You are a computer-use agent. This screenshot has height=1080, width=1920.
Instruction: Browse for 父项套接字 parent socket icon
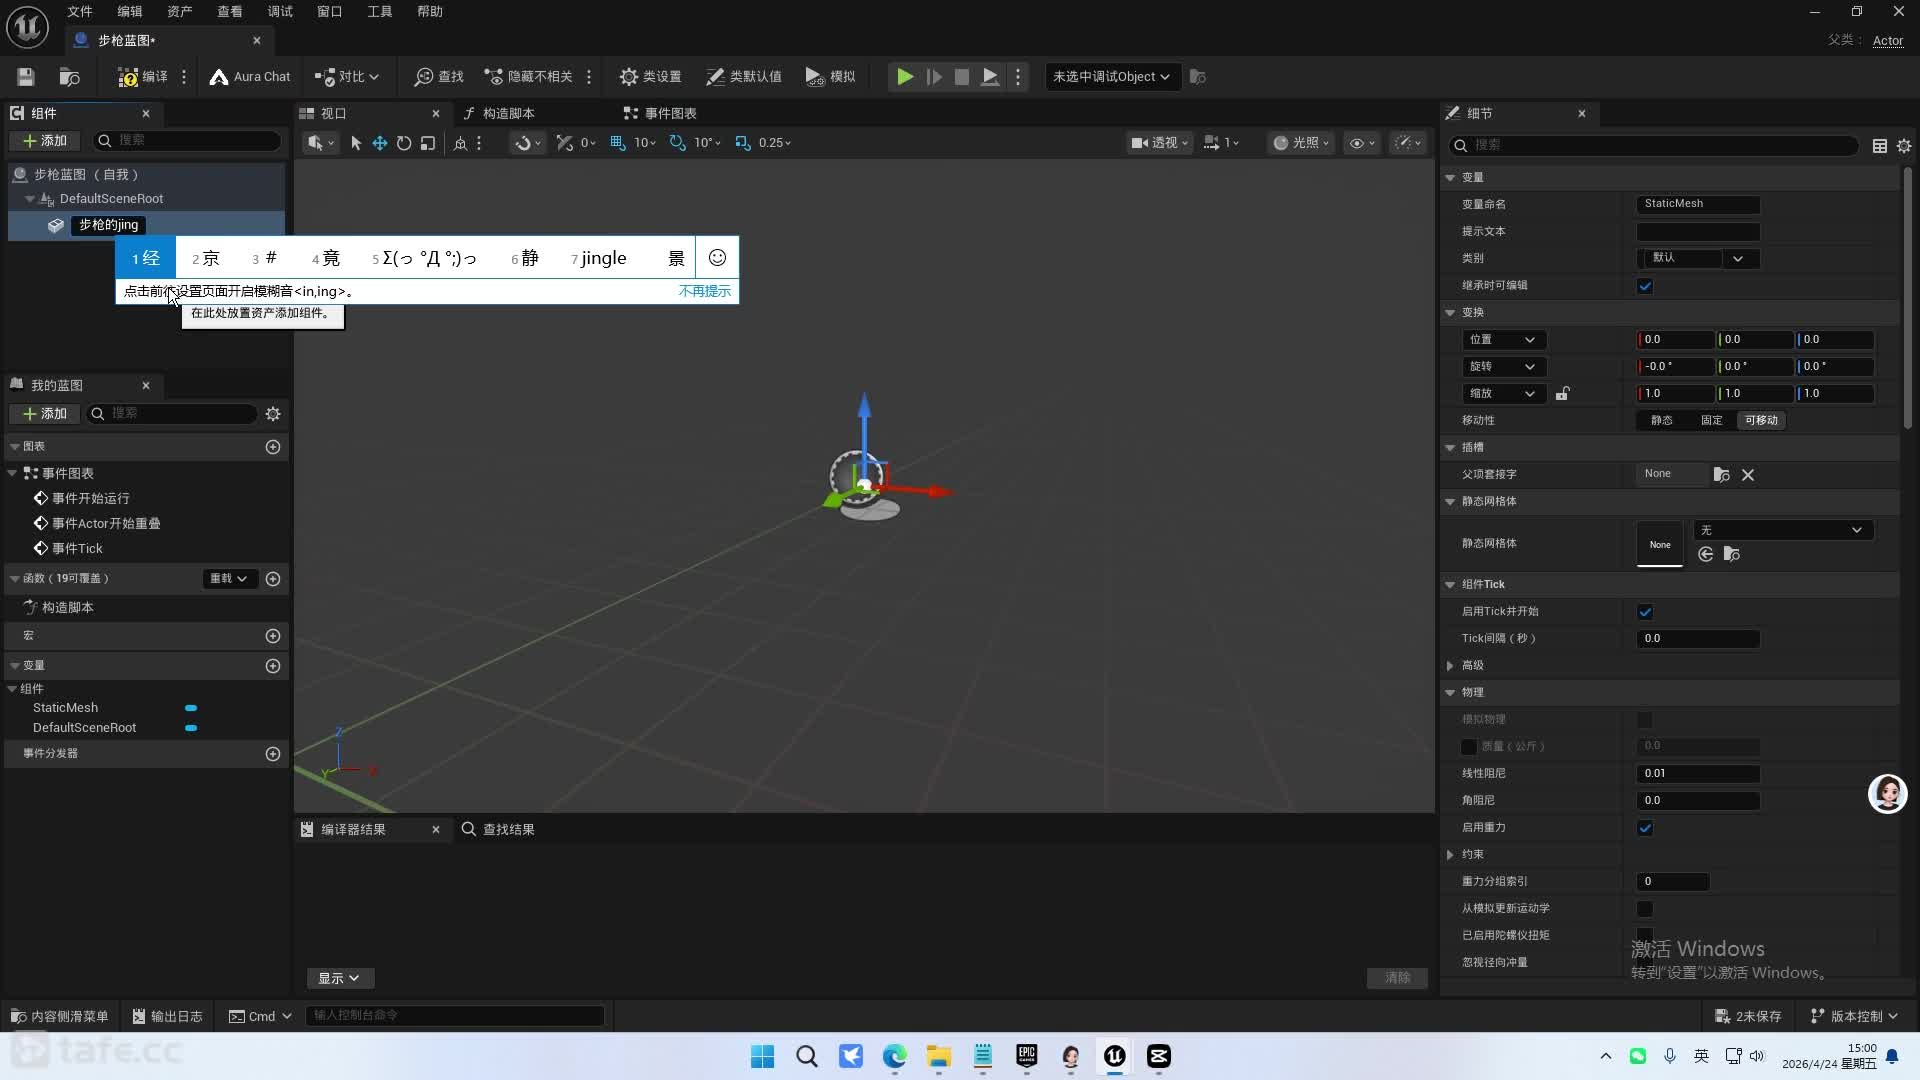(x=1721, y=475)
